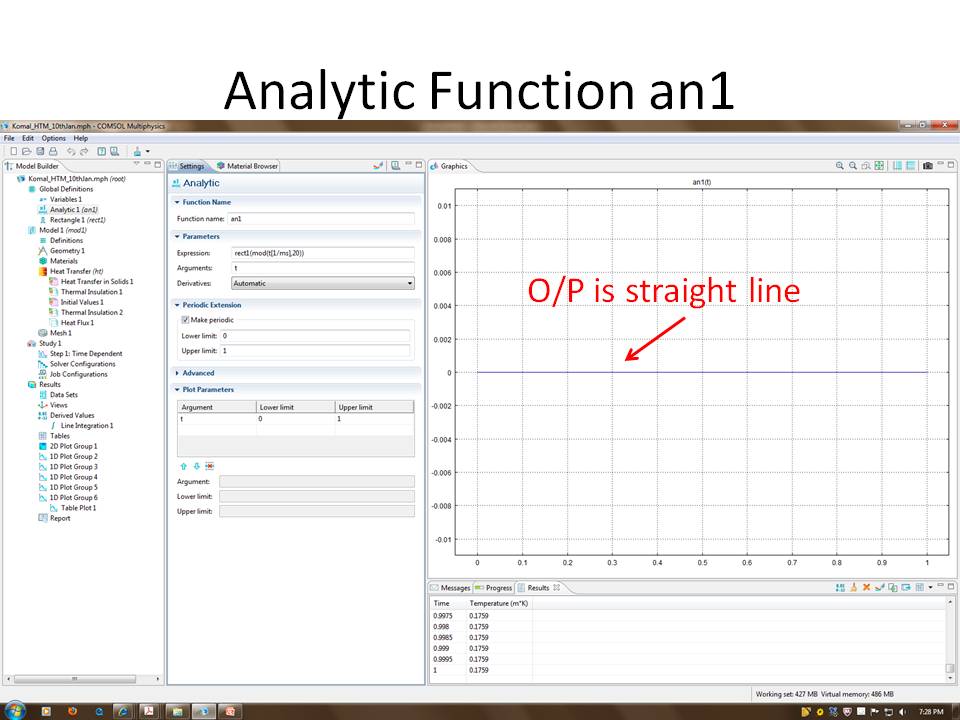Click the Zoom Extents icon in Graphics
Image resolution: width=960 pixels, height=720 pixels.
pyautogui.click(x=879, y=166)
